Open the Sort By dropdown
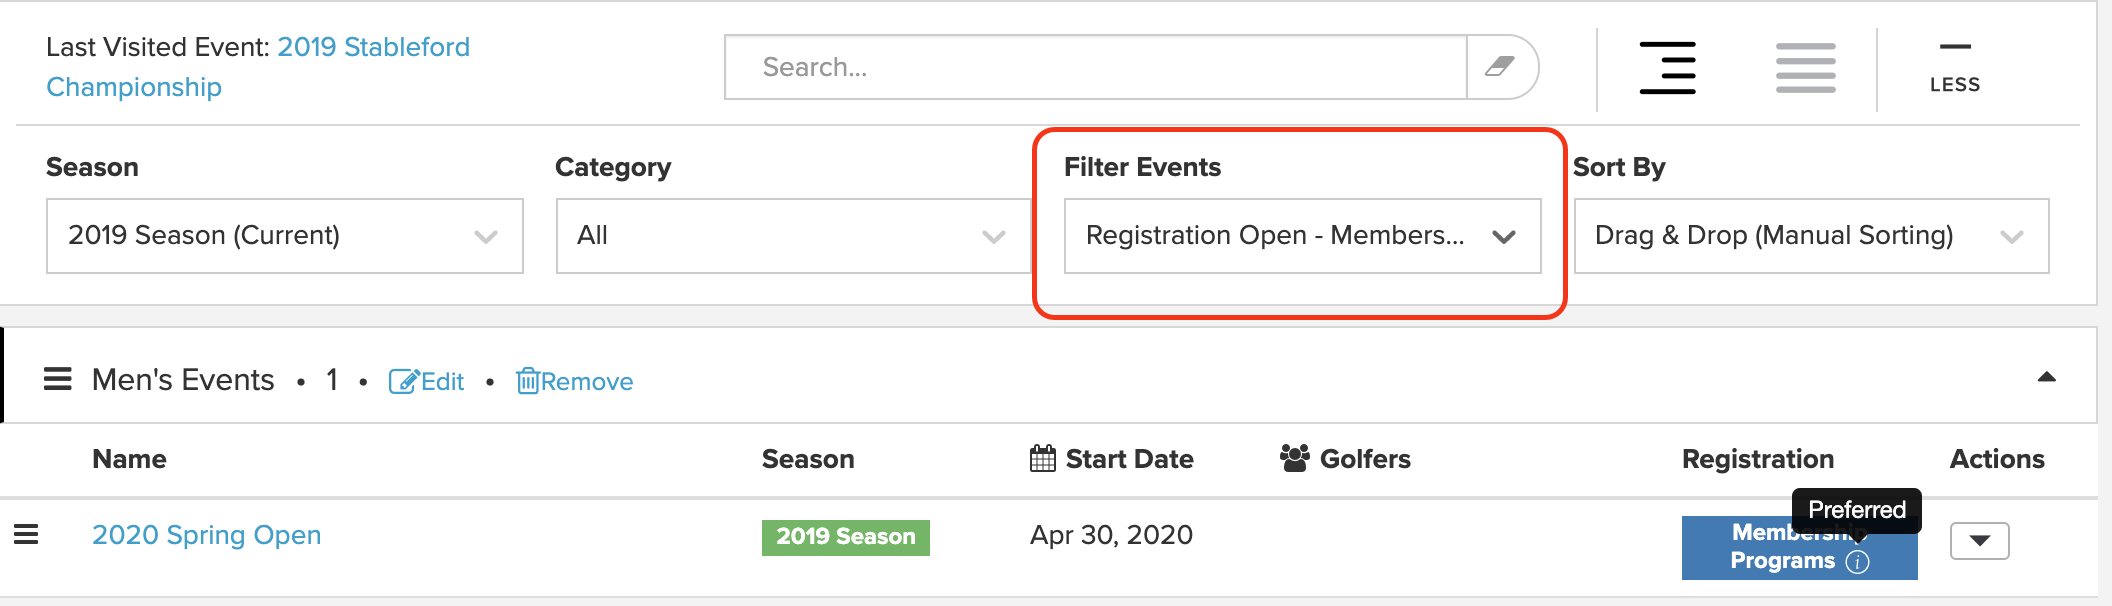Screen dimensions: 2112x606 click(x=1812, y=236)
